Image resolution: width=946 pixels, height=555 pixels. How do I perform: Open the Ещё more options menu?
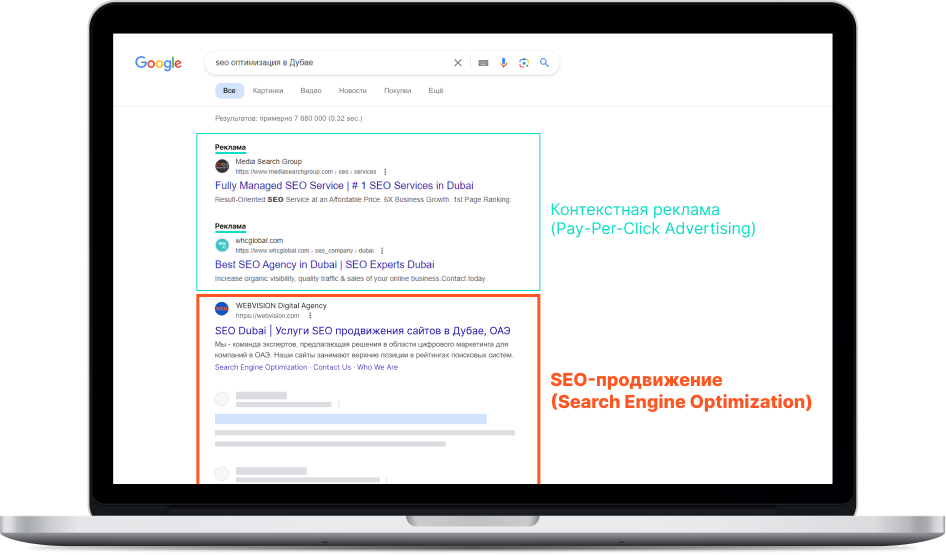(436, 91)
